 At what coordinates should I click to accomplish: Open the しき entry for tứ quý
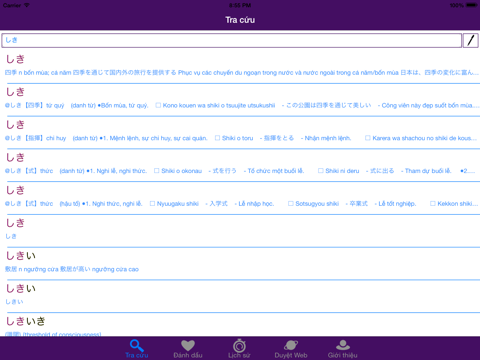point(240,99)
